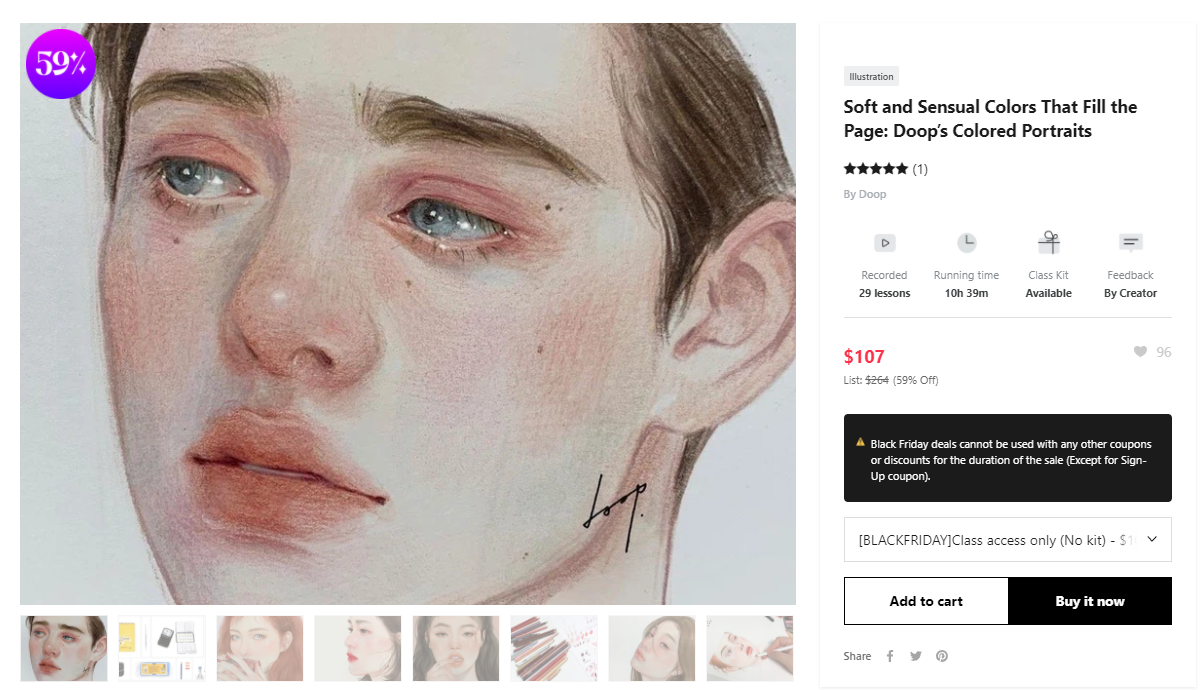
Task: Click the heart wishlist icon
Action: (x=1140, y=352)
